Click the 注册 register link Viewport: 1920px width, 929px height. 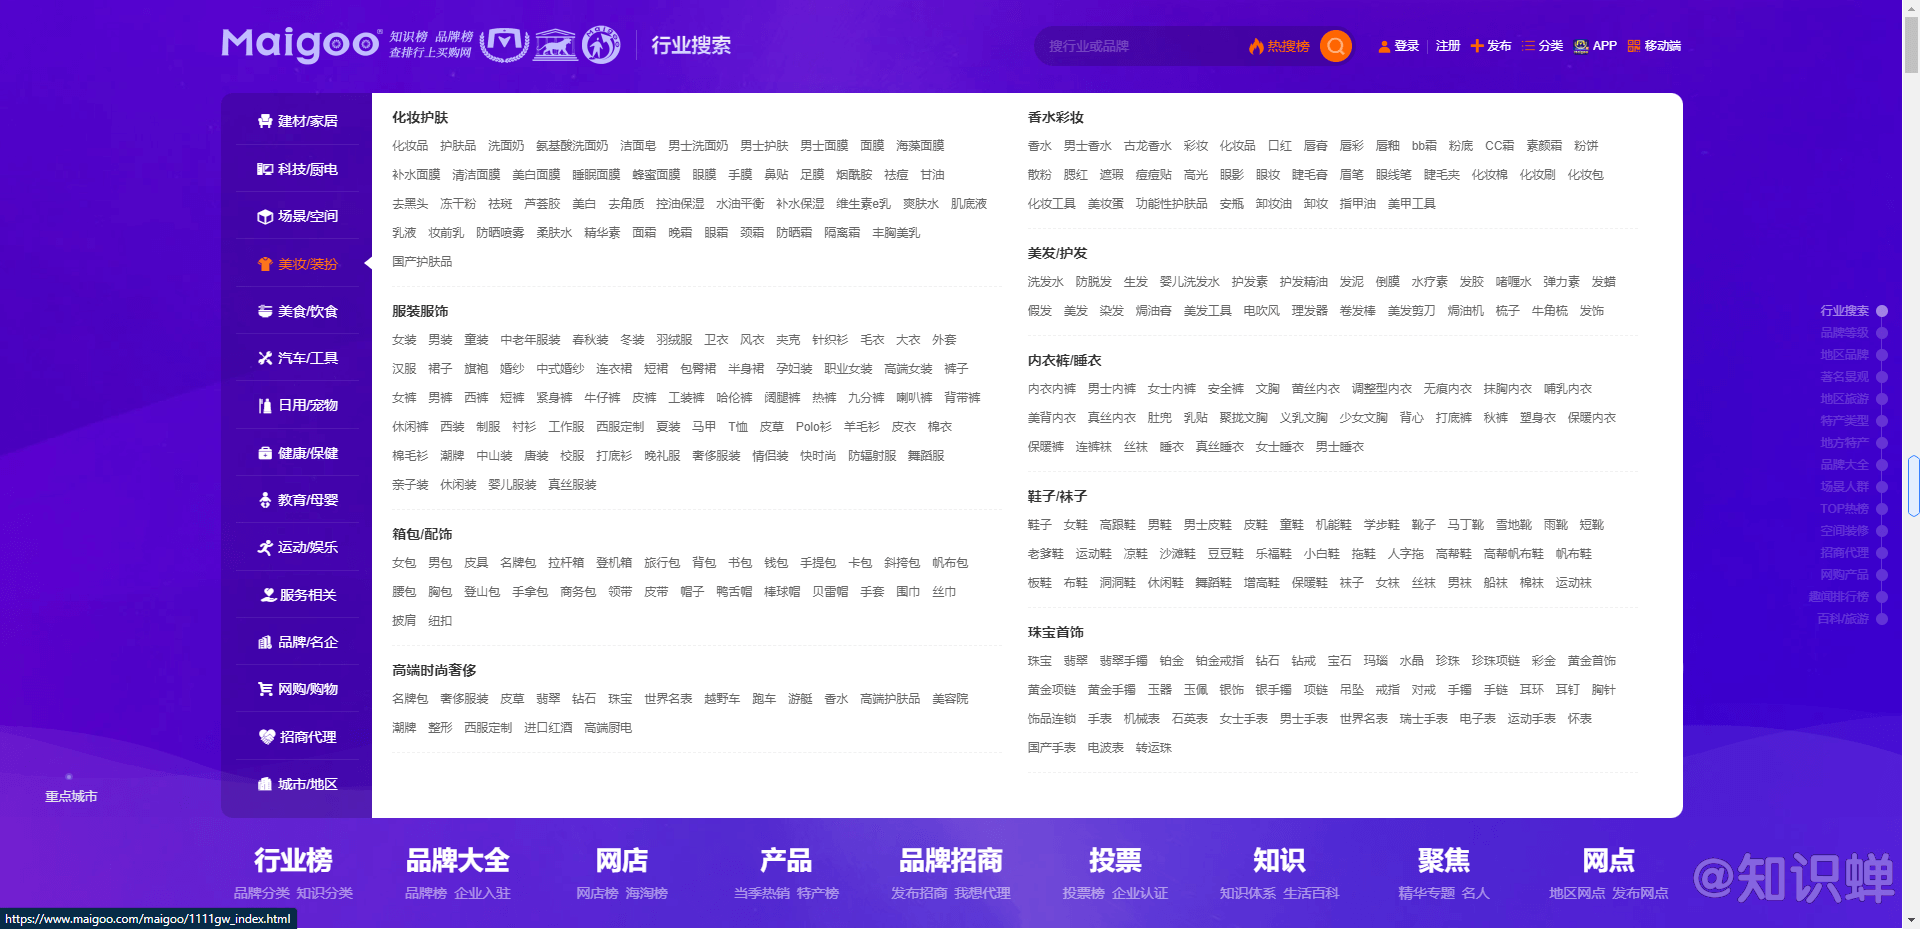(1447, 46)
